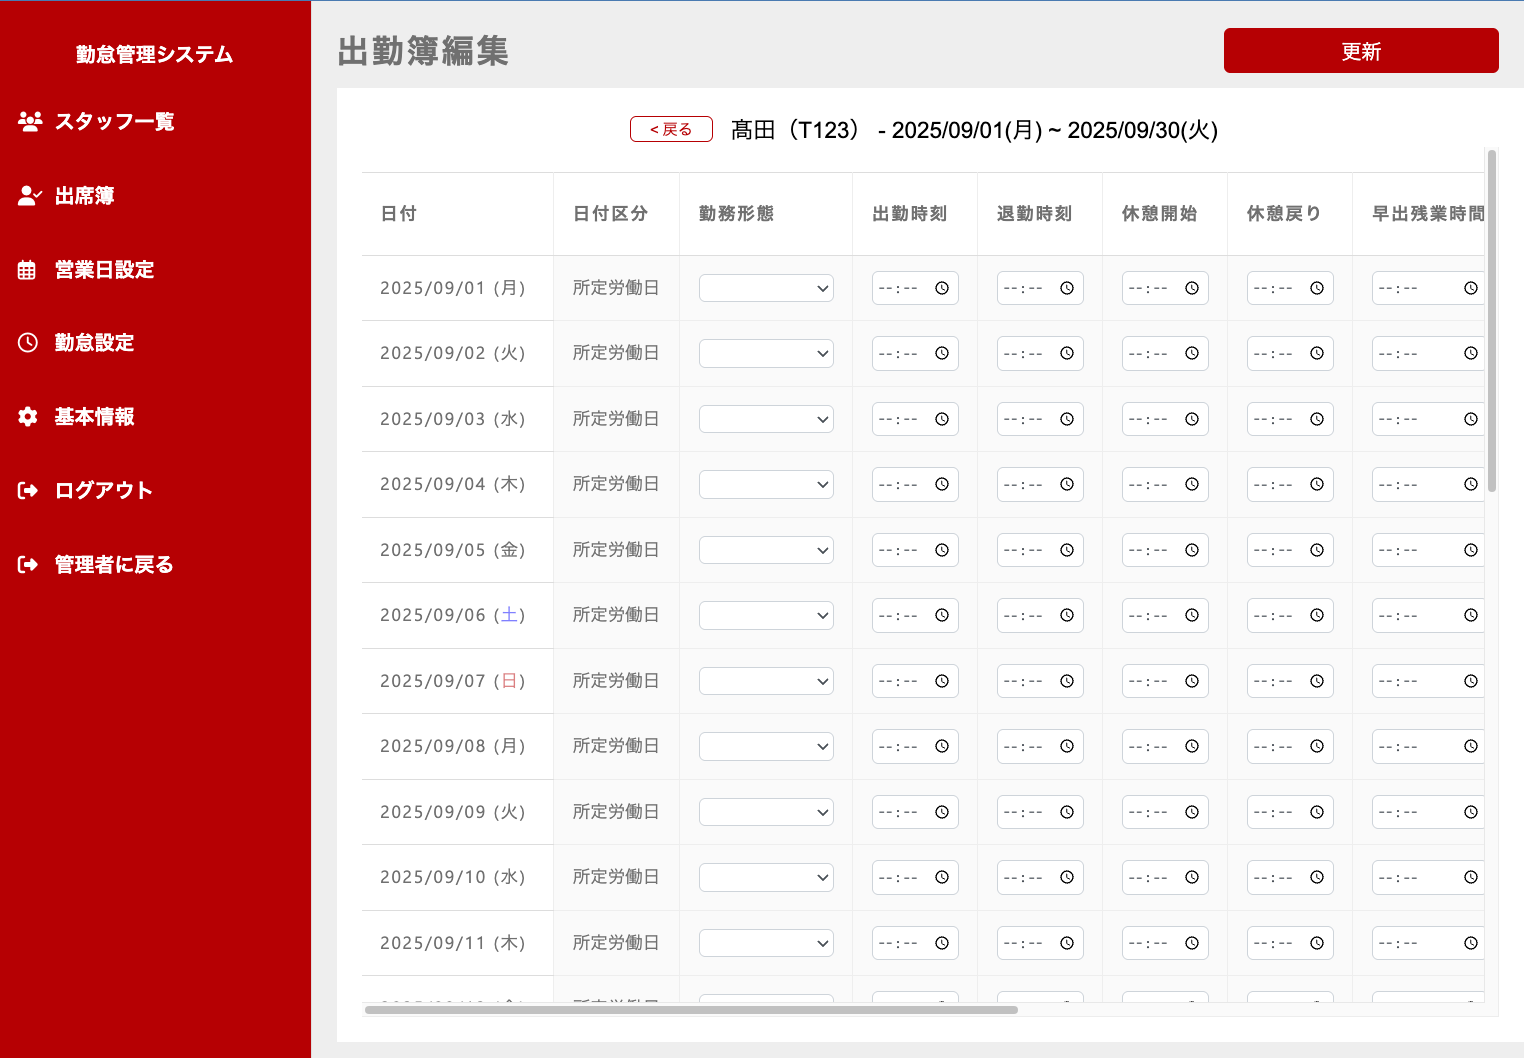Select 営業日設定 from the sidebar menu
1524x1058 pixels.
coord(104,270)
